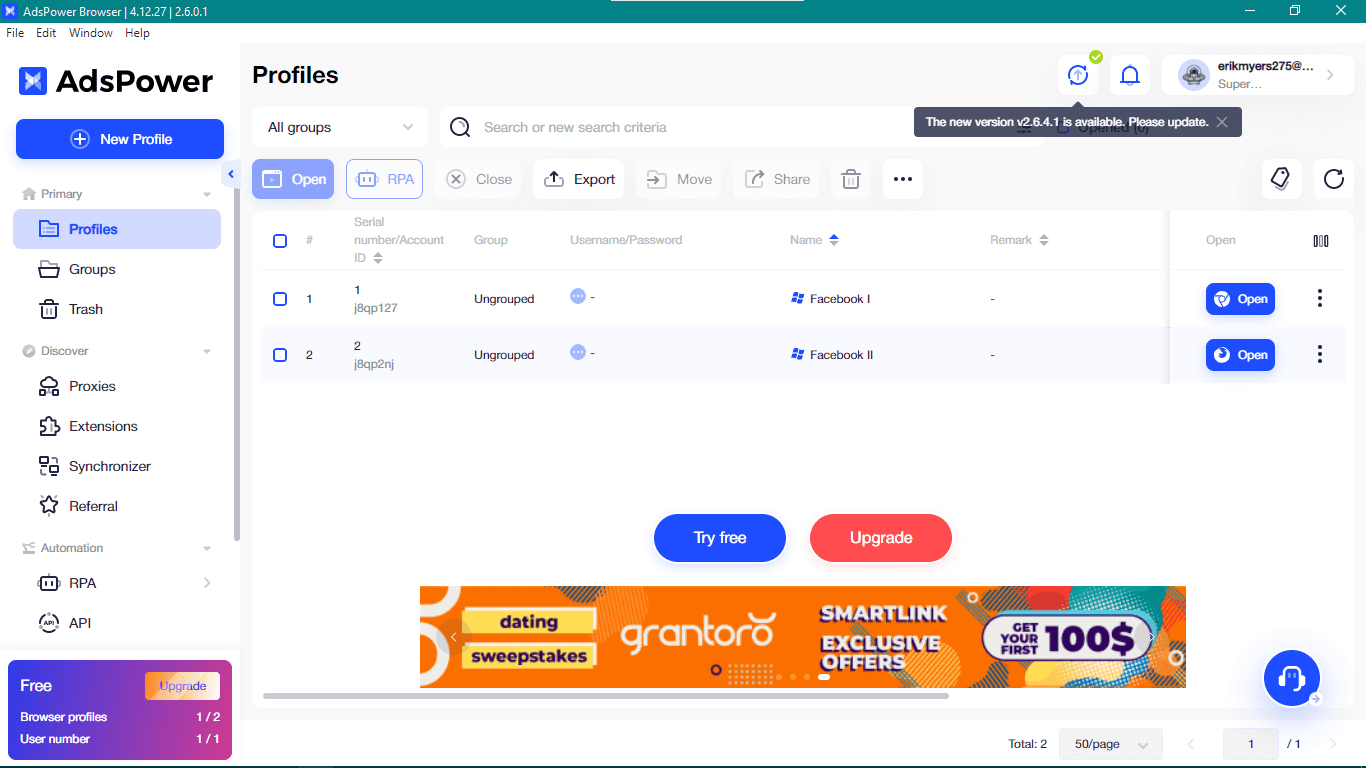
Task: Expand the RPA sidebar submenu
Action: pos(207,583)
